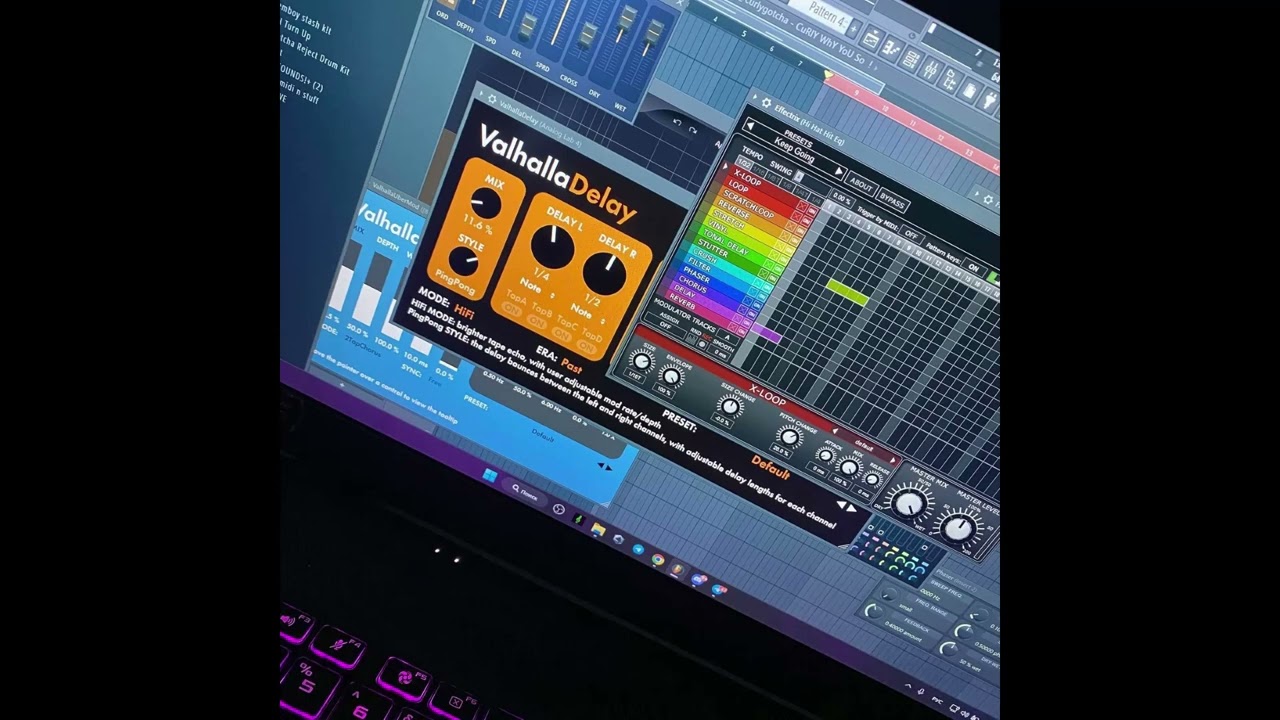Open the ValhallaDelay plugin settings gear

click(492, 98)
